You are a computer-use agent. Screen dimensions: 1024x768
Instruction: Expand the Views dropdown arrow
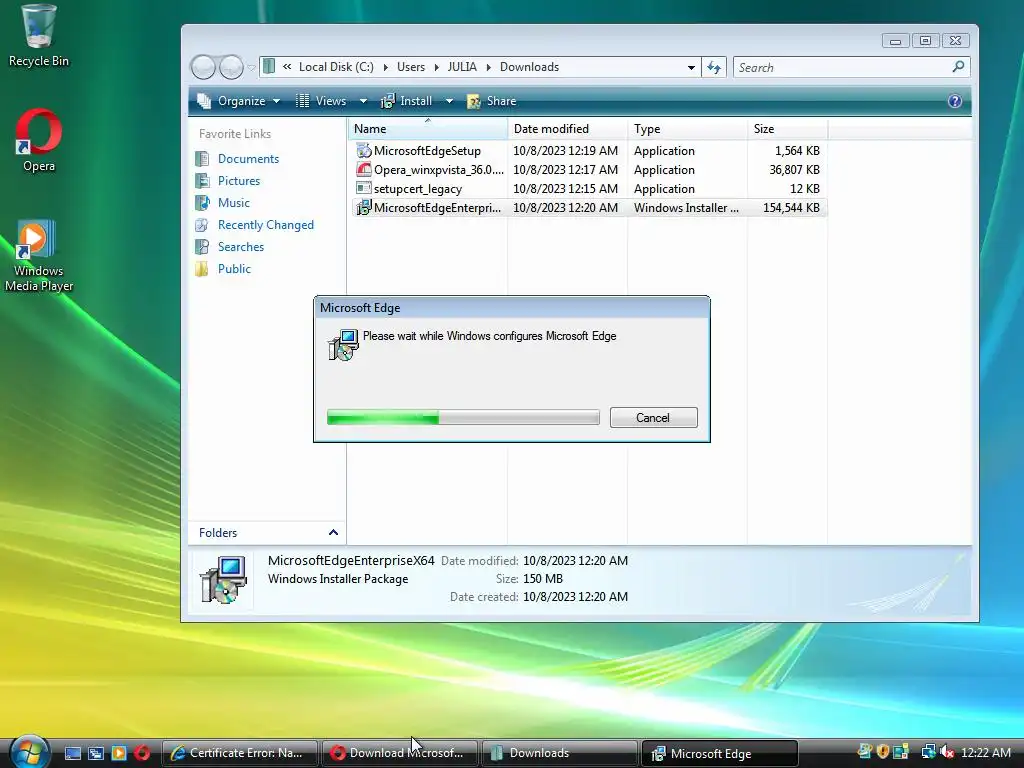point(363,101)
